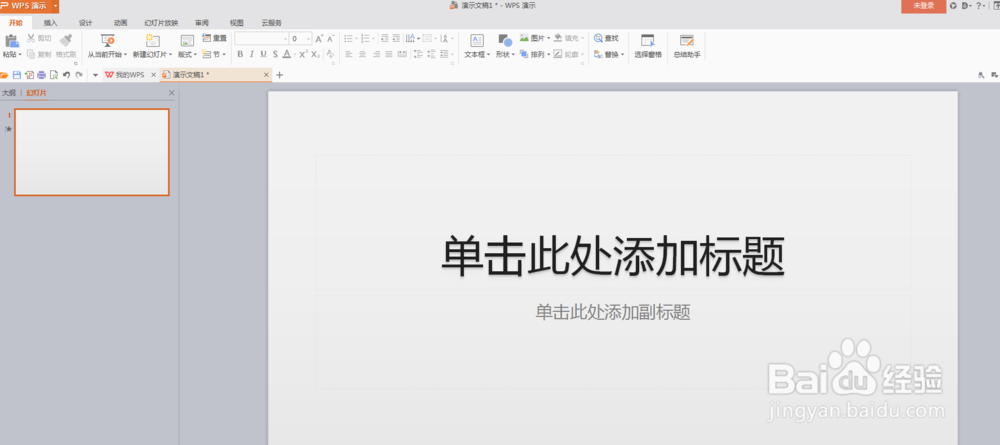
Task: Click the bullet list icon
Action: [x=348, y=38]
